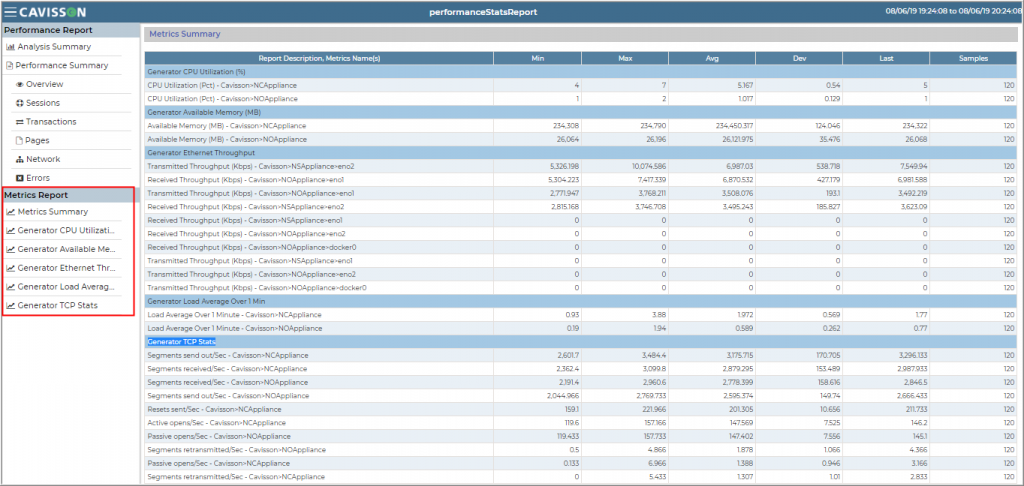Open Analysis Summary report
The image size is (1024, 486).
click(54, 47)
